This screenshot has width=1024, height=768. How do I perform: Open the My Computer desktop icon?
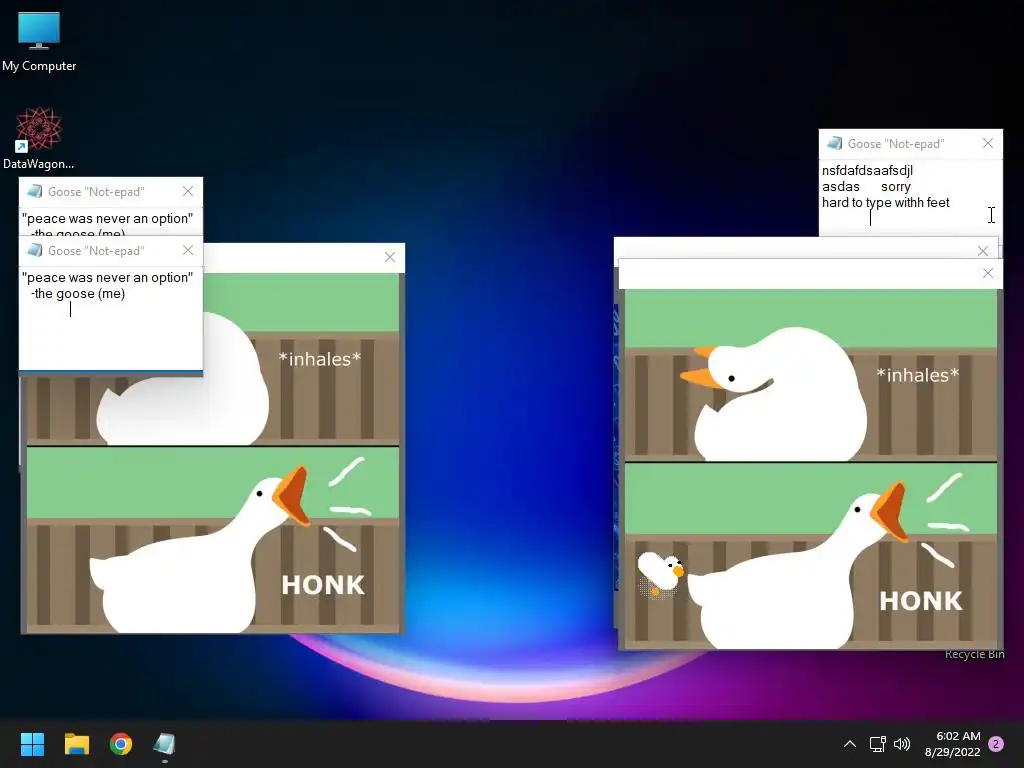pyautogui.click(x=39, y=41)
